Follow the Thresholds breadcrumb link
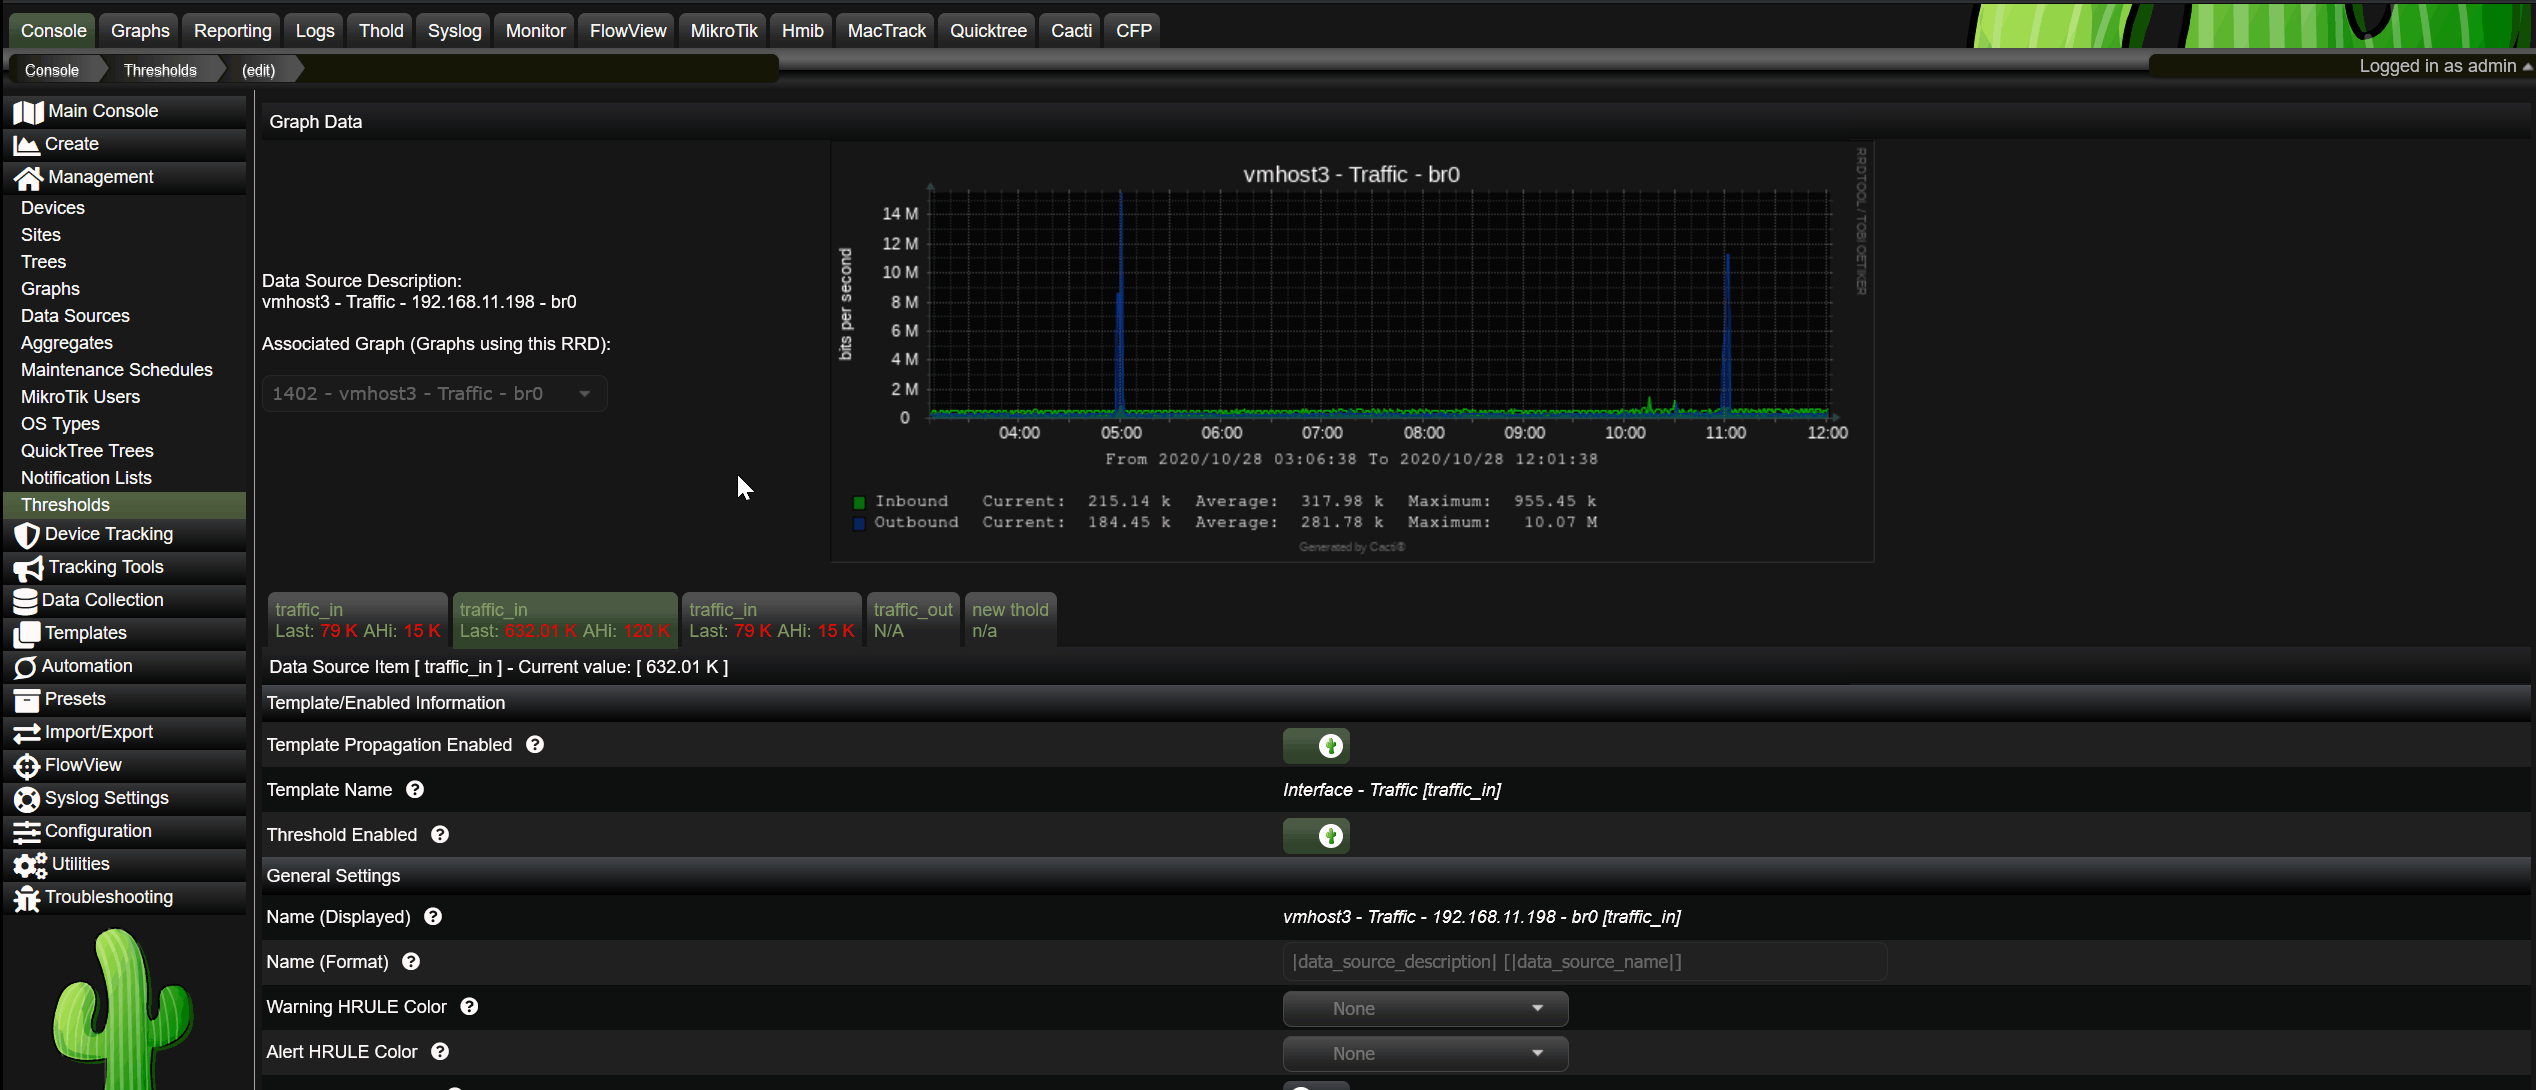This screenshot has height=1090, width=2536. tap(160, 69)
